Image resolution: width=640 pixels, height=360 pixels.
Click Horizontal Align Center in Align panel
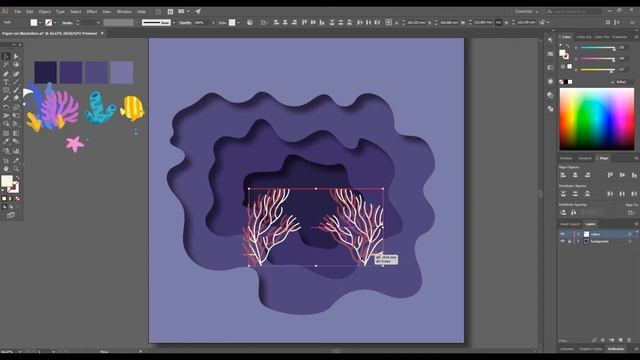[x=575, y=175]
